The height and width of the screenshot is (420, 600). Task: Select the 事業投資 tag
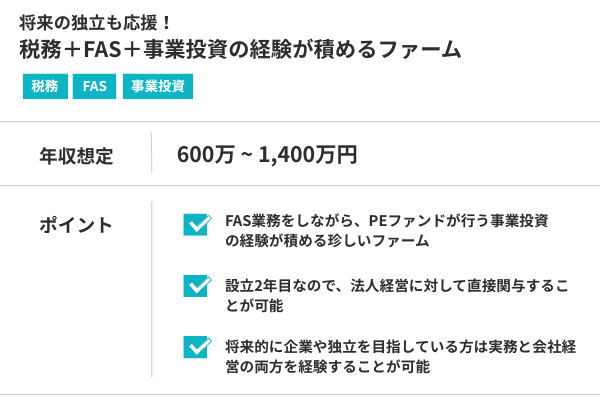157,86
